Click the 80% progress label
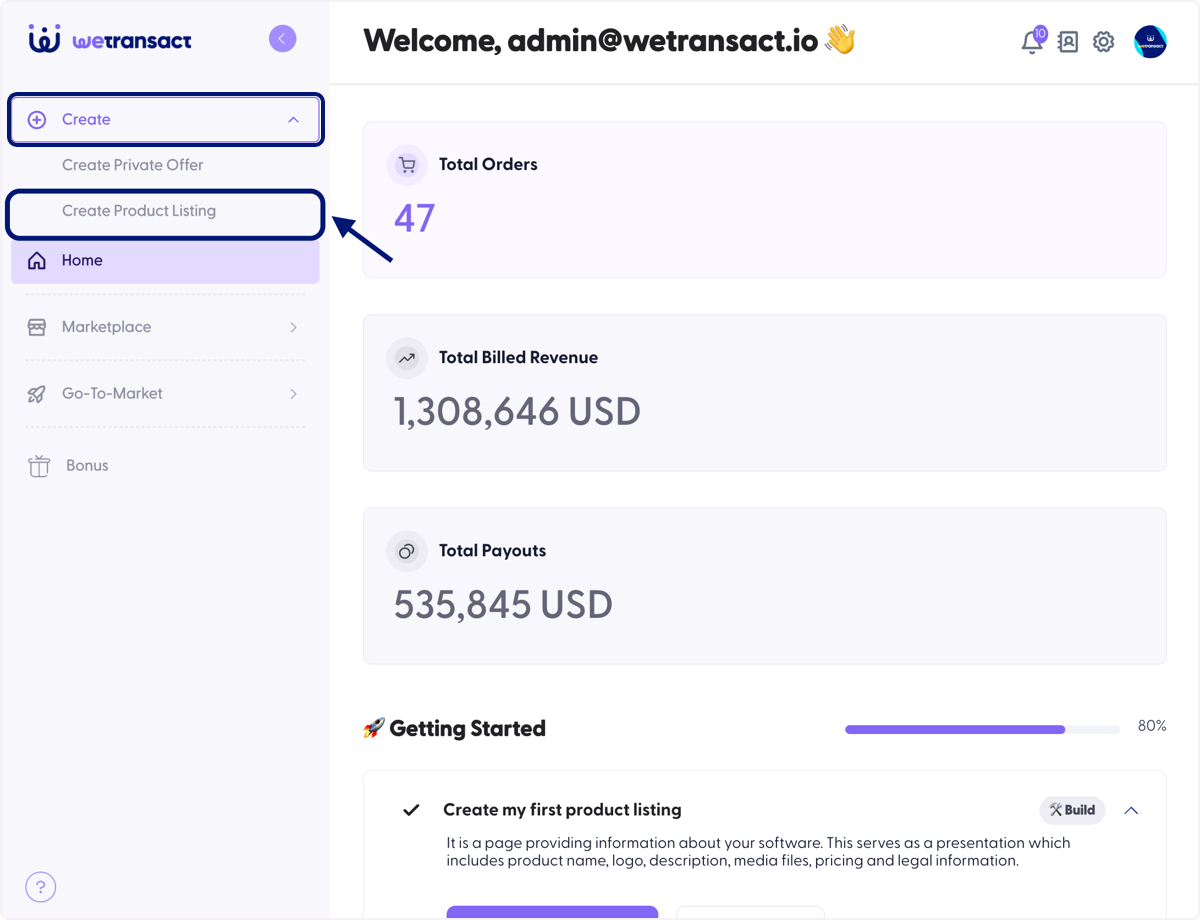 coord(1152,726)
